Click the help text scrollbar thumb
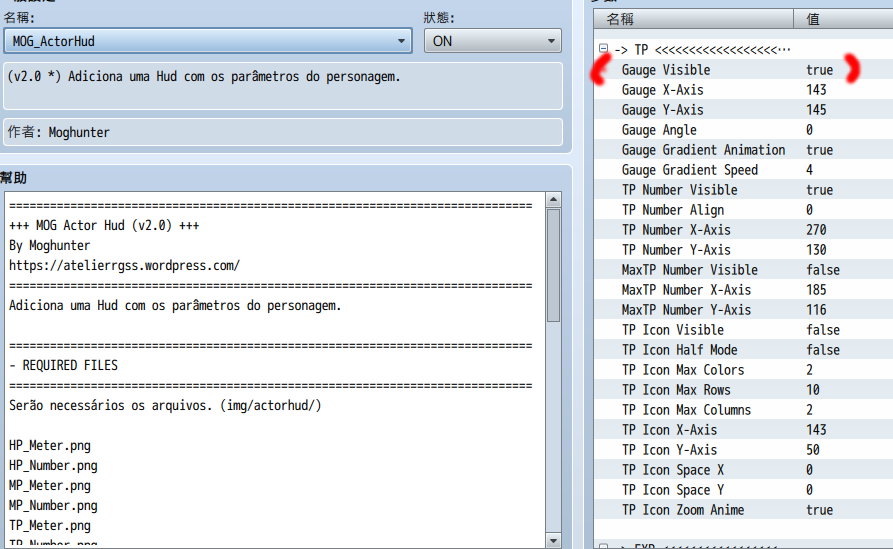 [x=553, y=265]
